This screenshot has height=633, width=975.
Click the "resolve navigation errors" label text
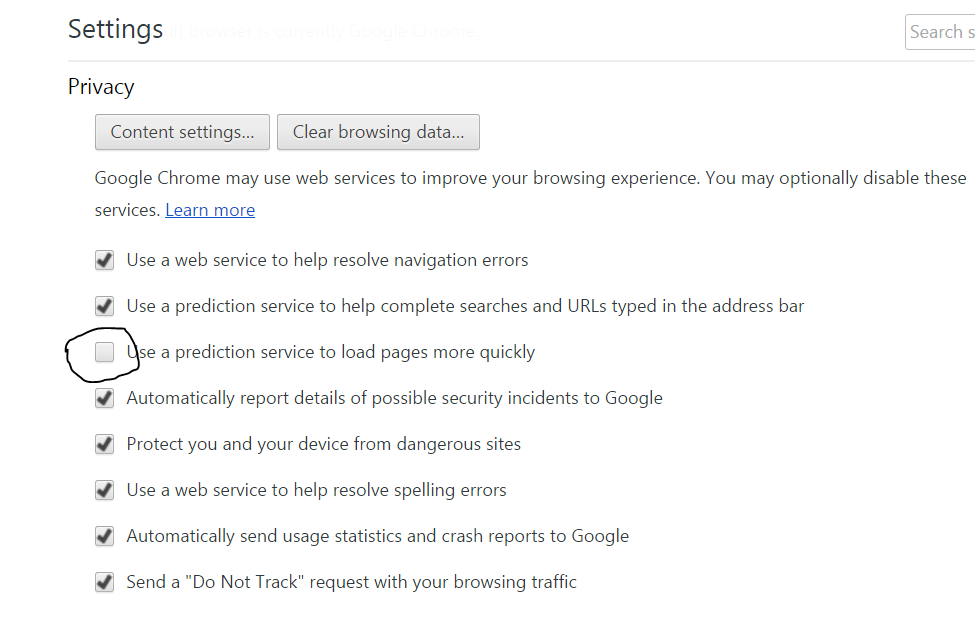coord(327,260)
